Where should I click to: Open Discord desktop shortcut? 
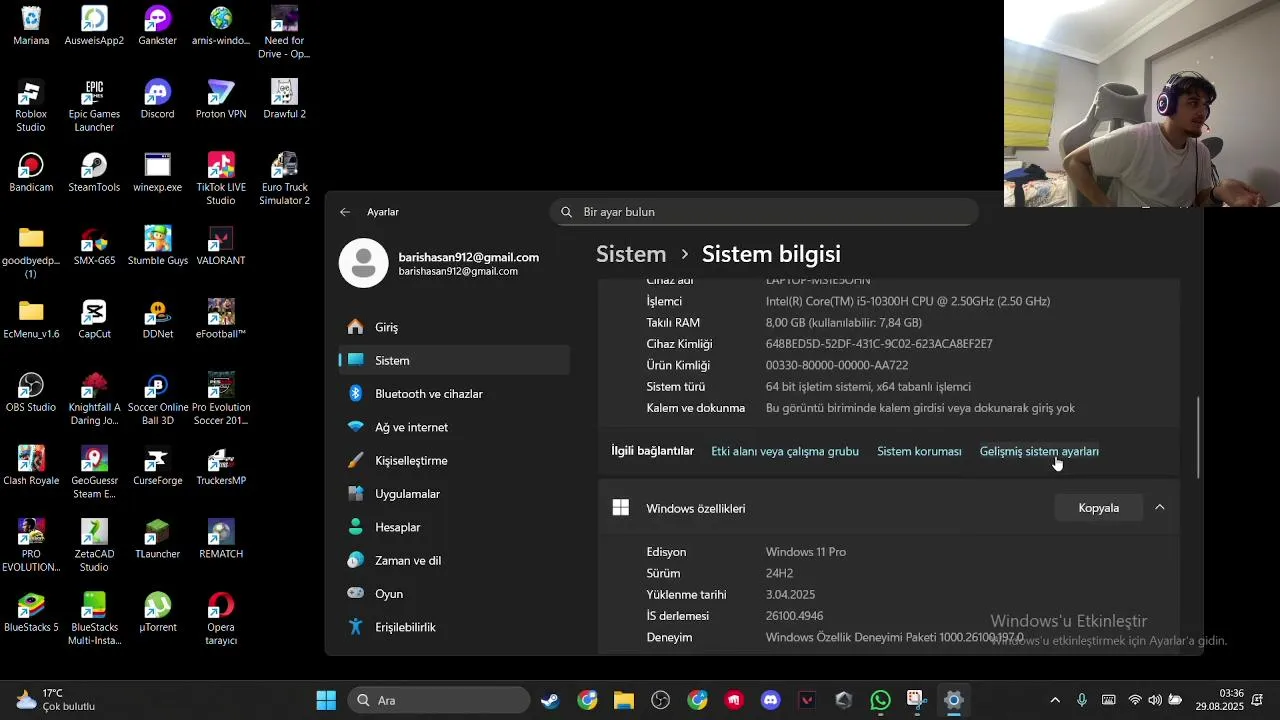click(x=157, y=100)
